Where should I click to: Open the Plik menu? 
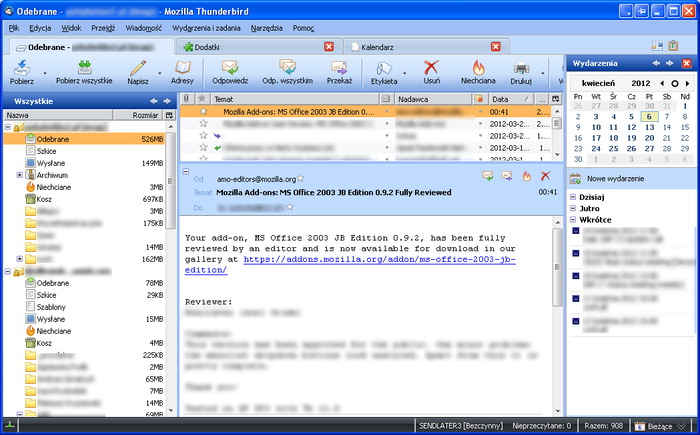tap(14, 28)
